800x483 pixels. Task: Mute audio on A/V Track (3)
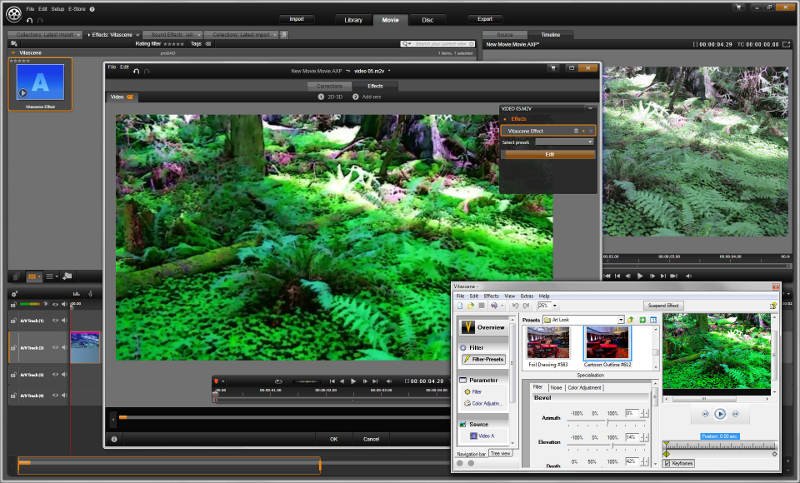pyautogui.click(x=66, y=376)
